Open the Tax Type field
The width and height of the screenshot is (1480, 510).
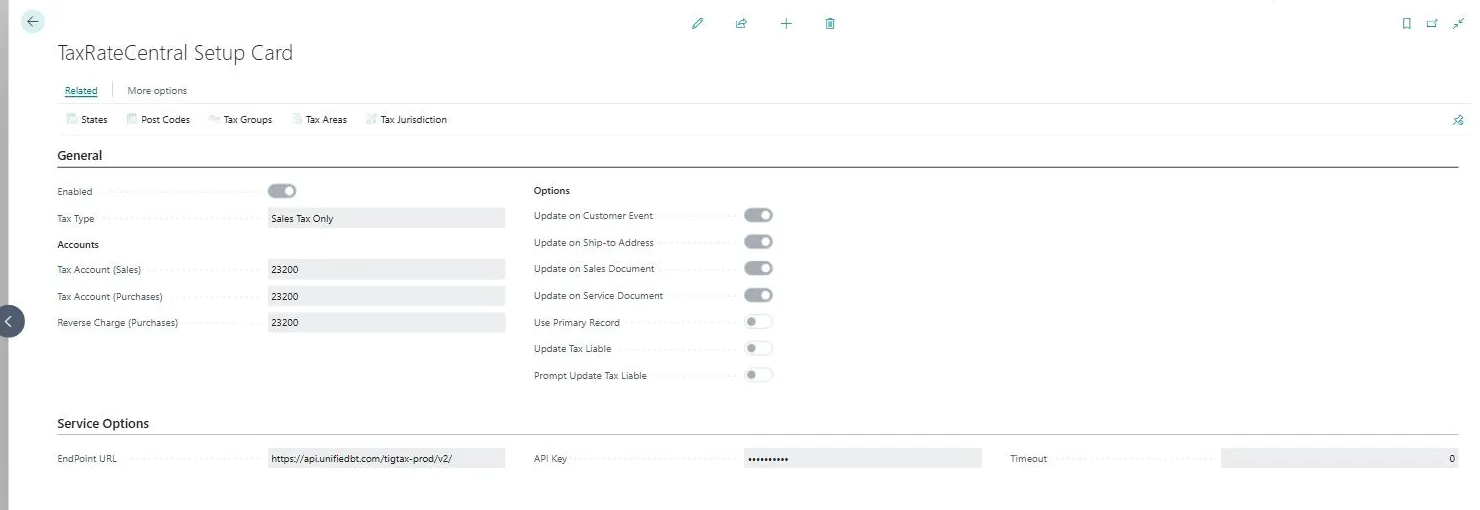coord(386,218)
